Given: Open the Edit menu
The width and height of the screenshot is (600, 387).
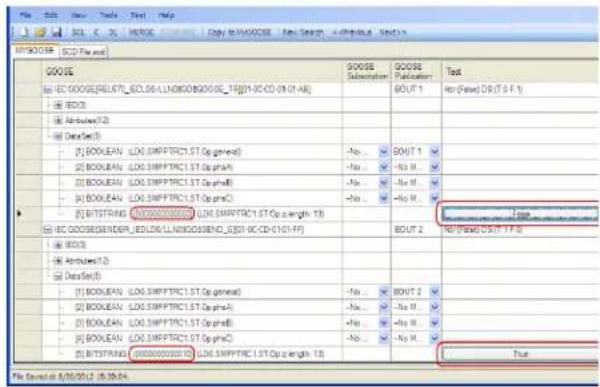Looking at the screenshot, I should pyautogui.click(x=51, y=15).
